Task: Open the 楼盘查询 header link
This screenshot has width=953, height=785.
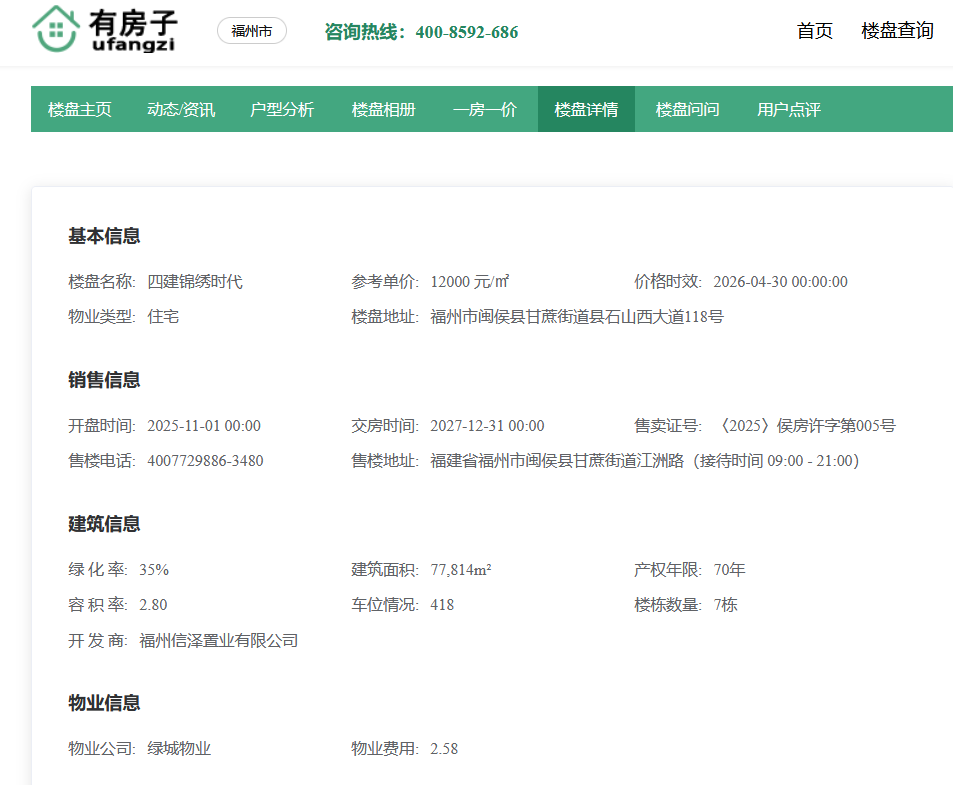Action: pos(897,31)
